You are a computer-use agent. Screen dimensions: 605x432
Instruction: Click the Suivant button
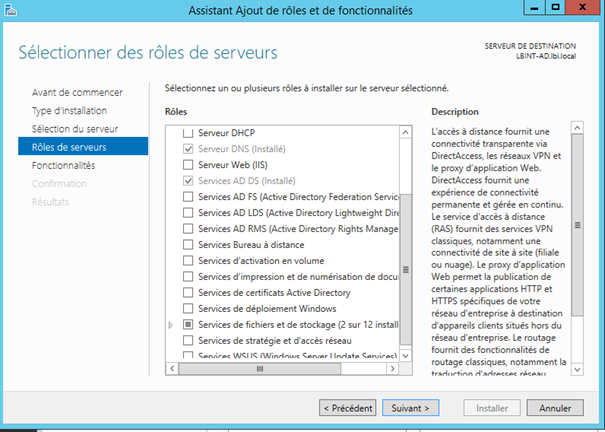tap(410, 408)
